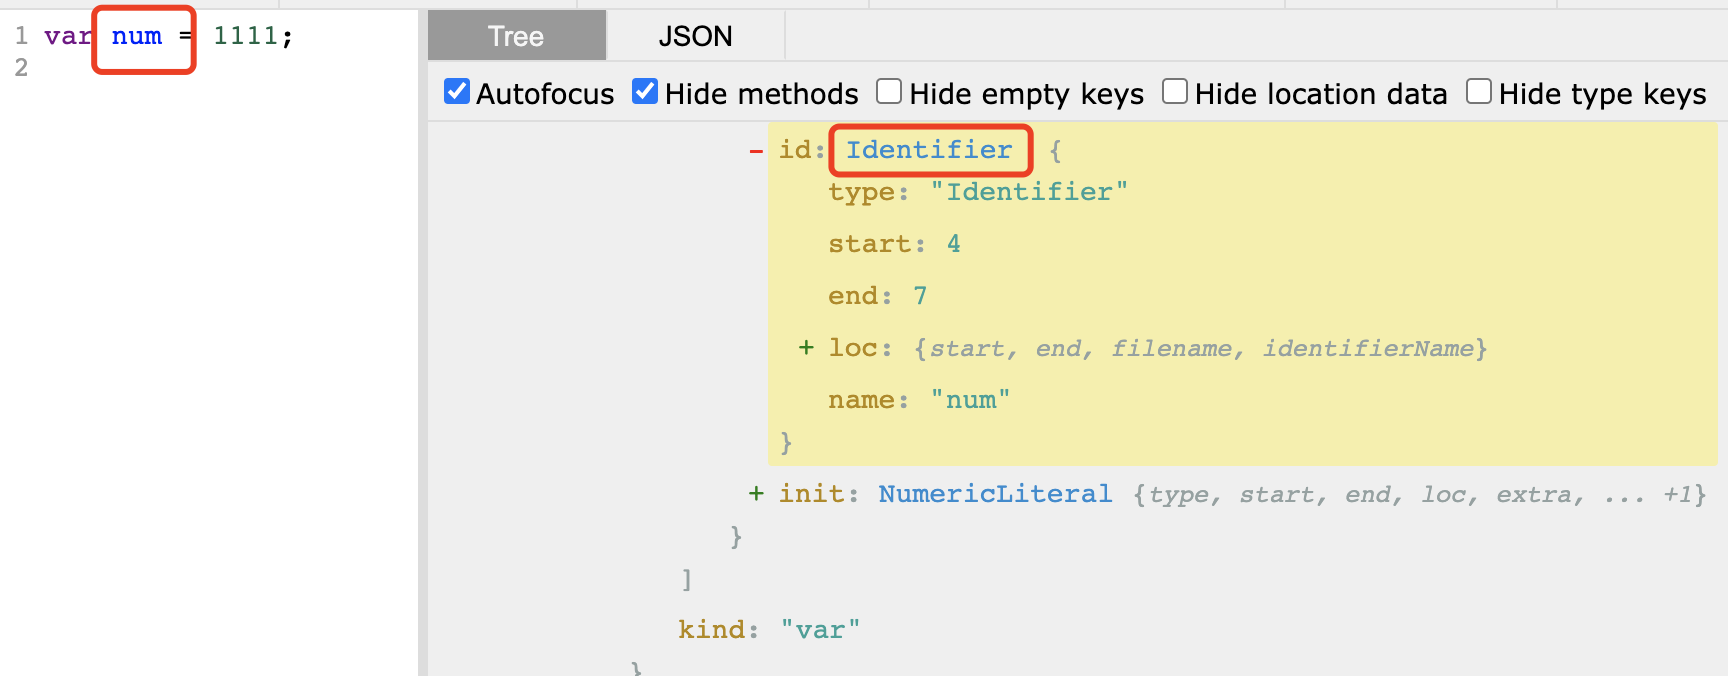This screenshot has width=1728, height=676.
Task: Expand the loc property node
Action: point(806,347)
